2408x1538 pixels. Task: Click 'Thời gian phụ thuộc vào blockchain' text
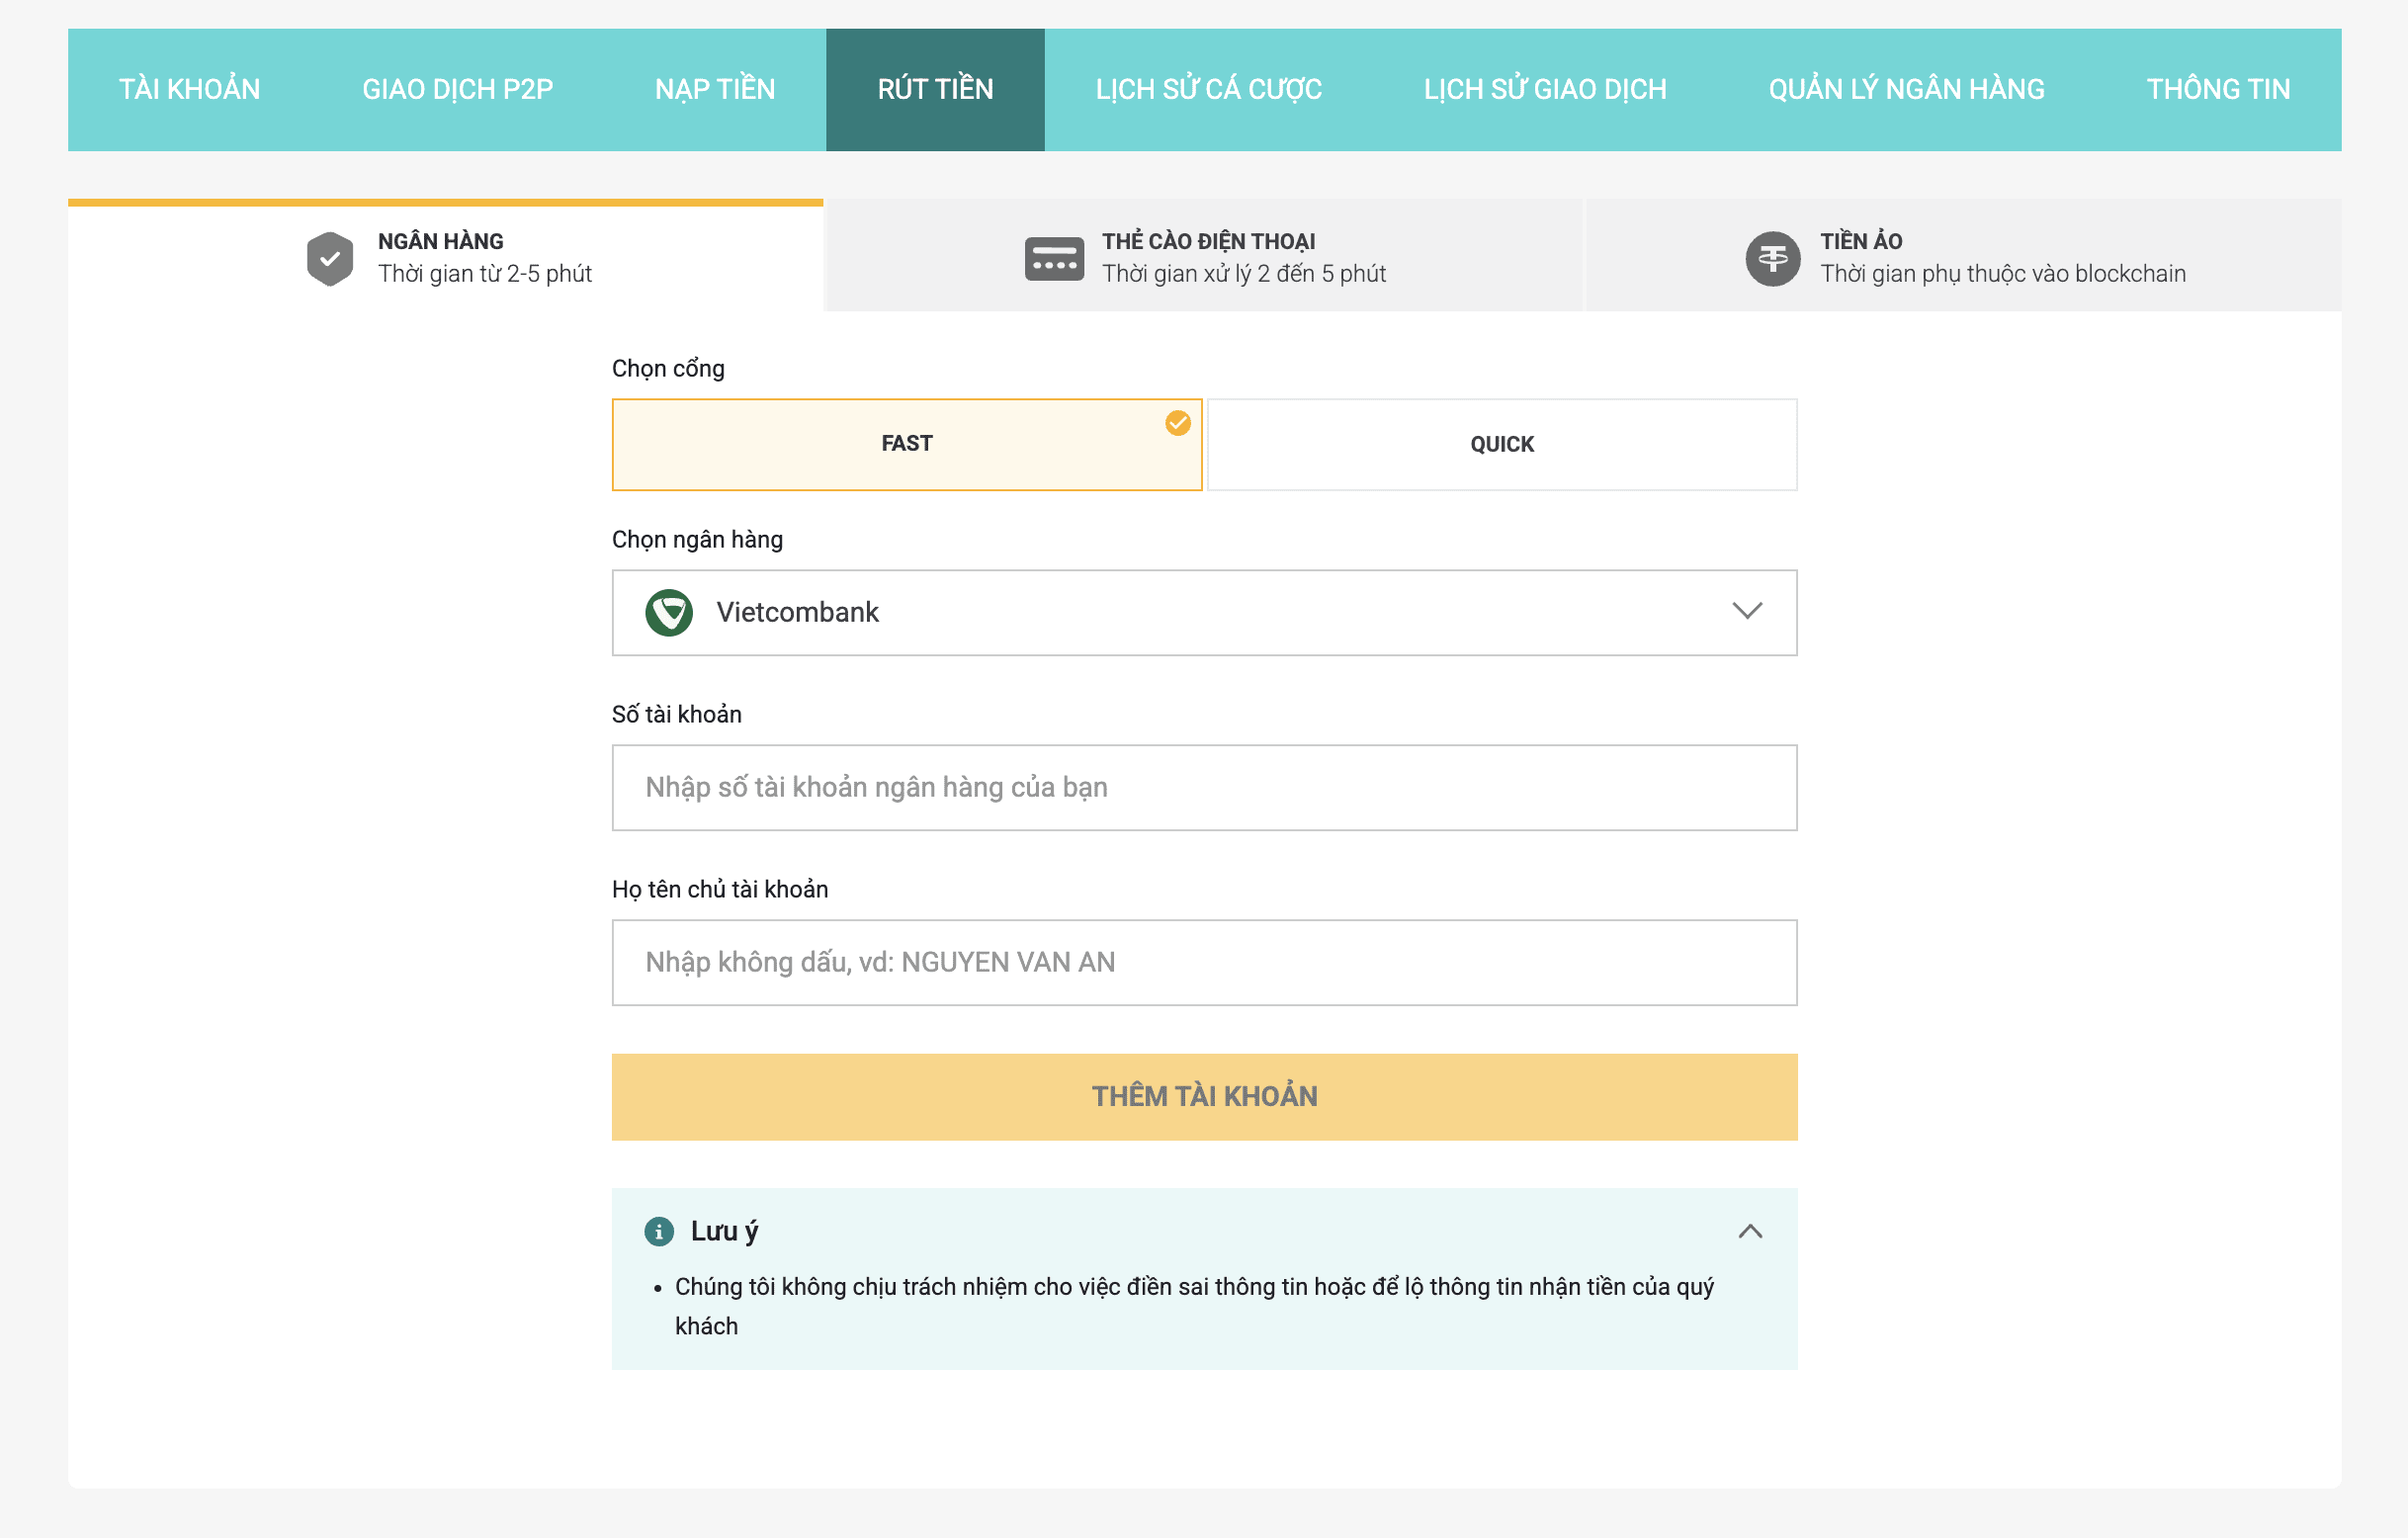pyautogui.click(x=2002, y=274)
